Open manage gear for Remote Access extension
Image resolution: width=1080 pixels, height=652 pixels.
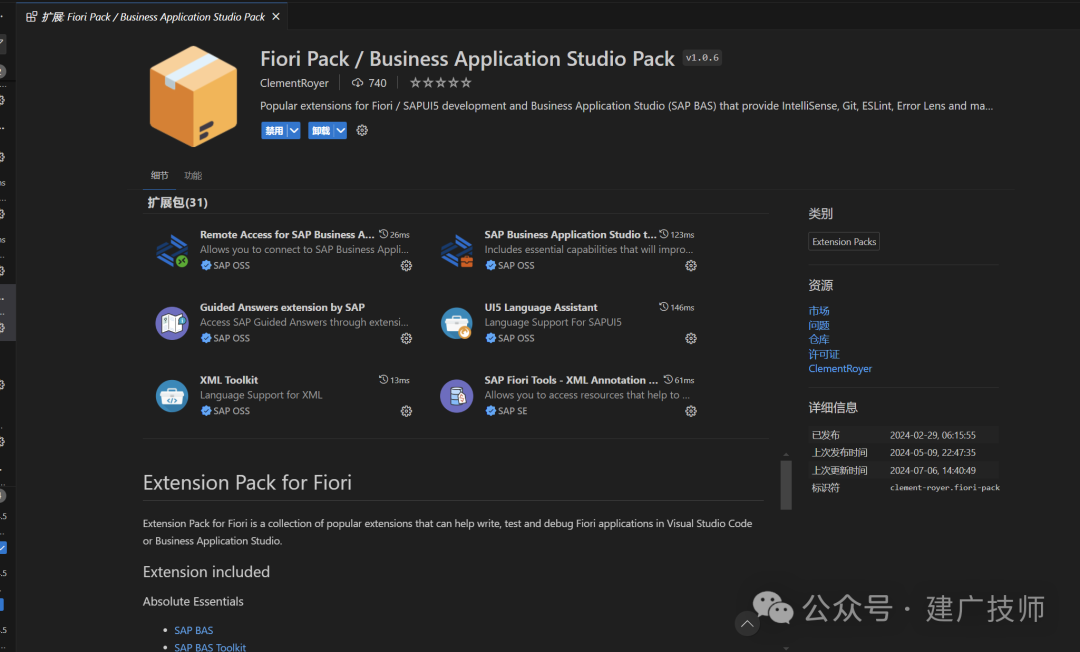(x=406, y=266)
